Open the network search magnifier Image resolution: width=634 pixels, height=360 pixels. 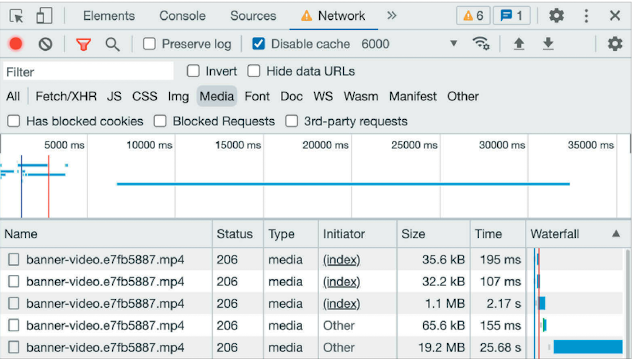pyautogui.click(x=112, y=44)
